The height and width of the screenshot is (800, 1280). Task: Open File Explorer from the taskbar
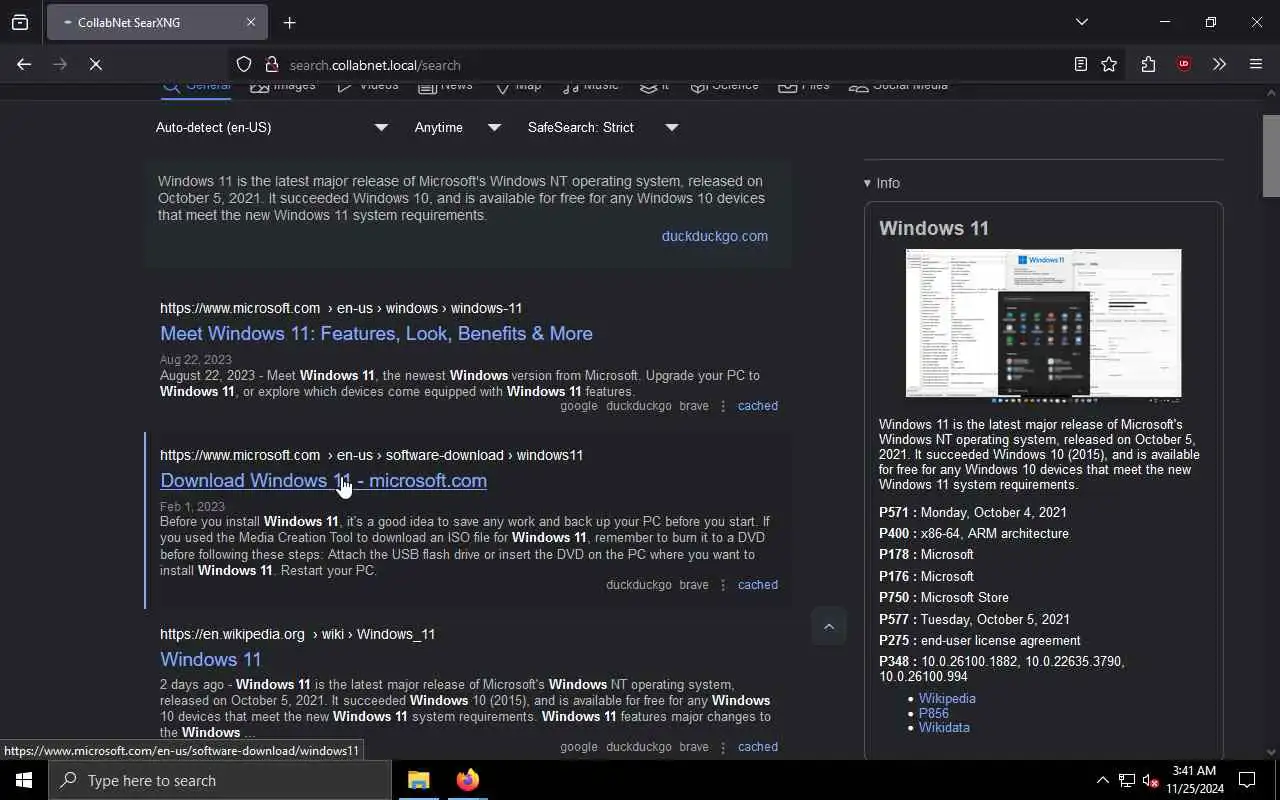(418, 780)
